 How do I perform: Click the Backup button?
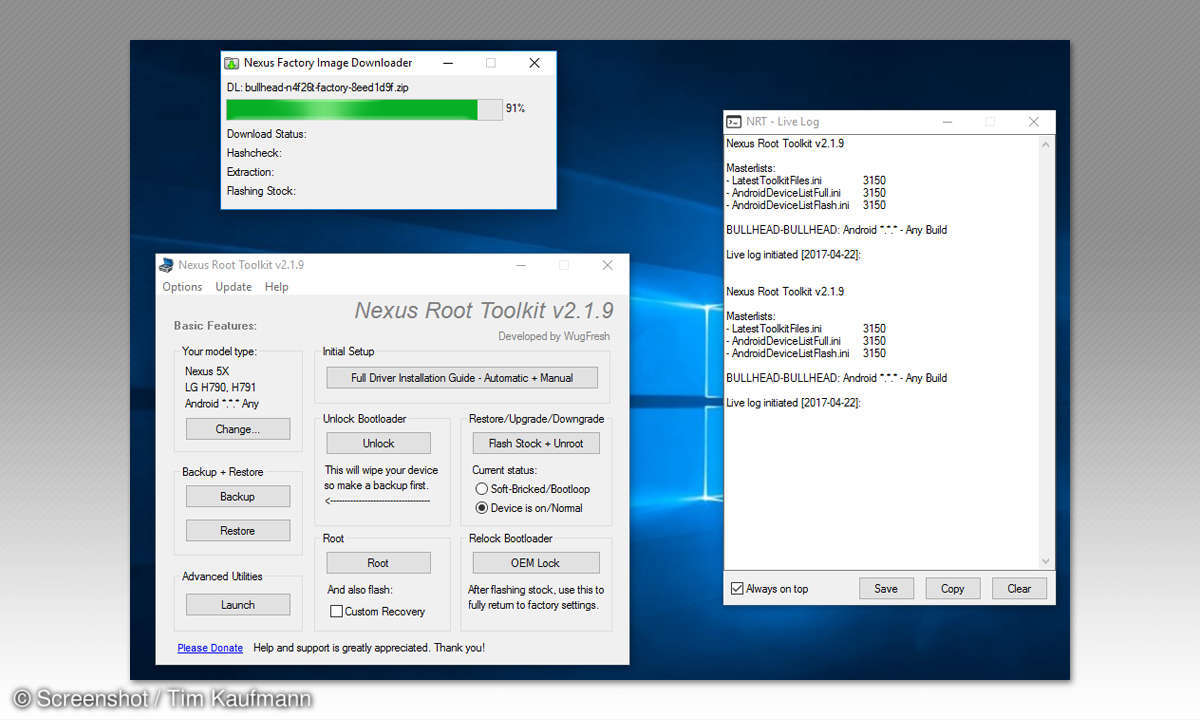238,496
